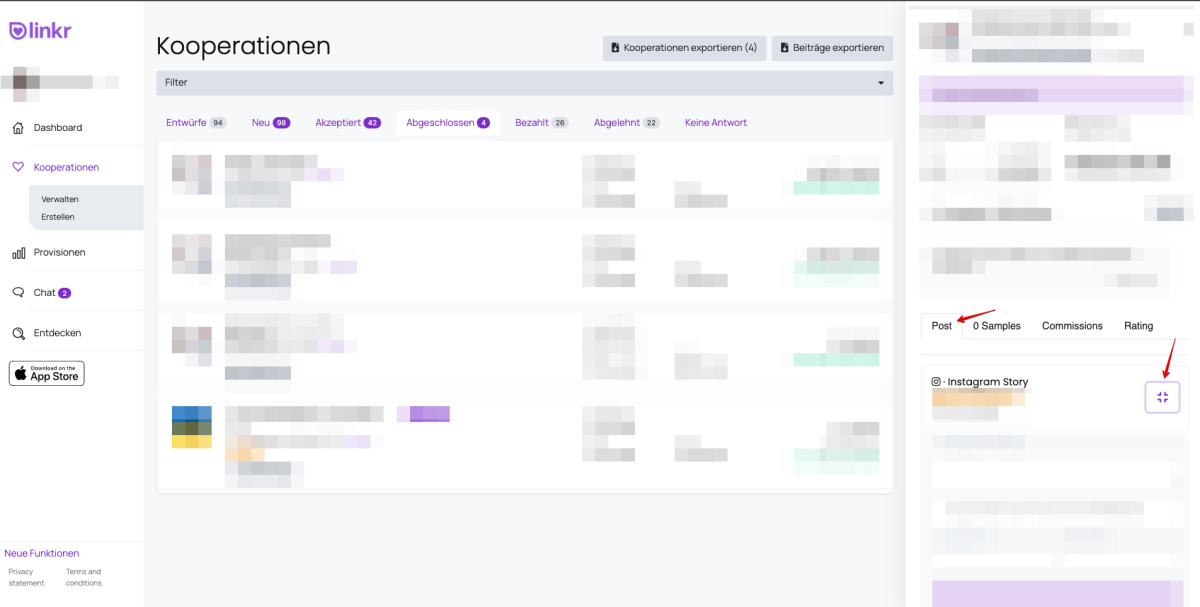Expand the Filter dropdown
This screenshot has width=1200, height=607.
(x=524, y=83)
